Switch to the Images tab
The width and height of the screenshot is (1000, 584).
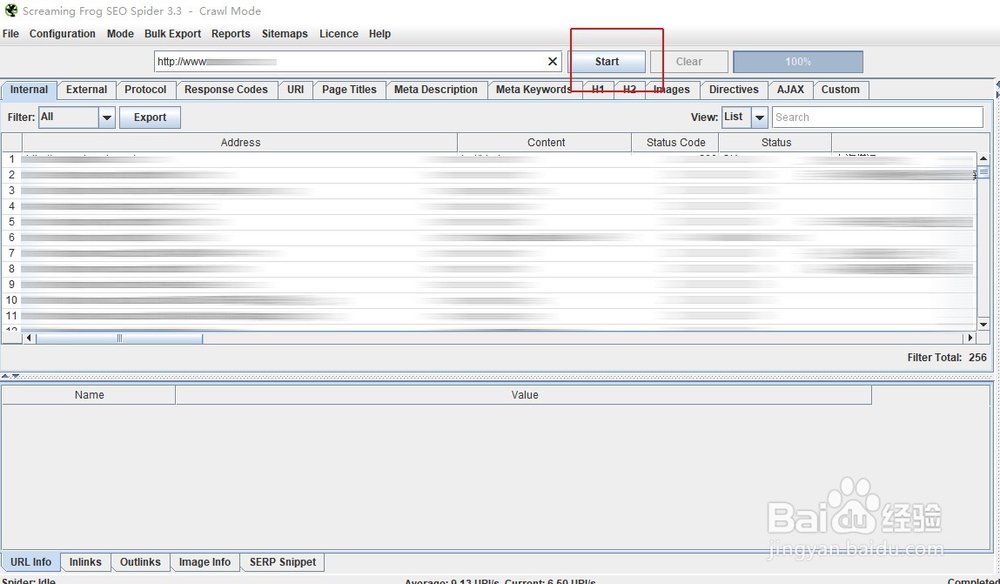click(x=672, y=89)
